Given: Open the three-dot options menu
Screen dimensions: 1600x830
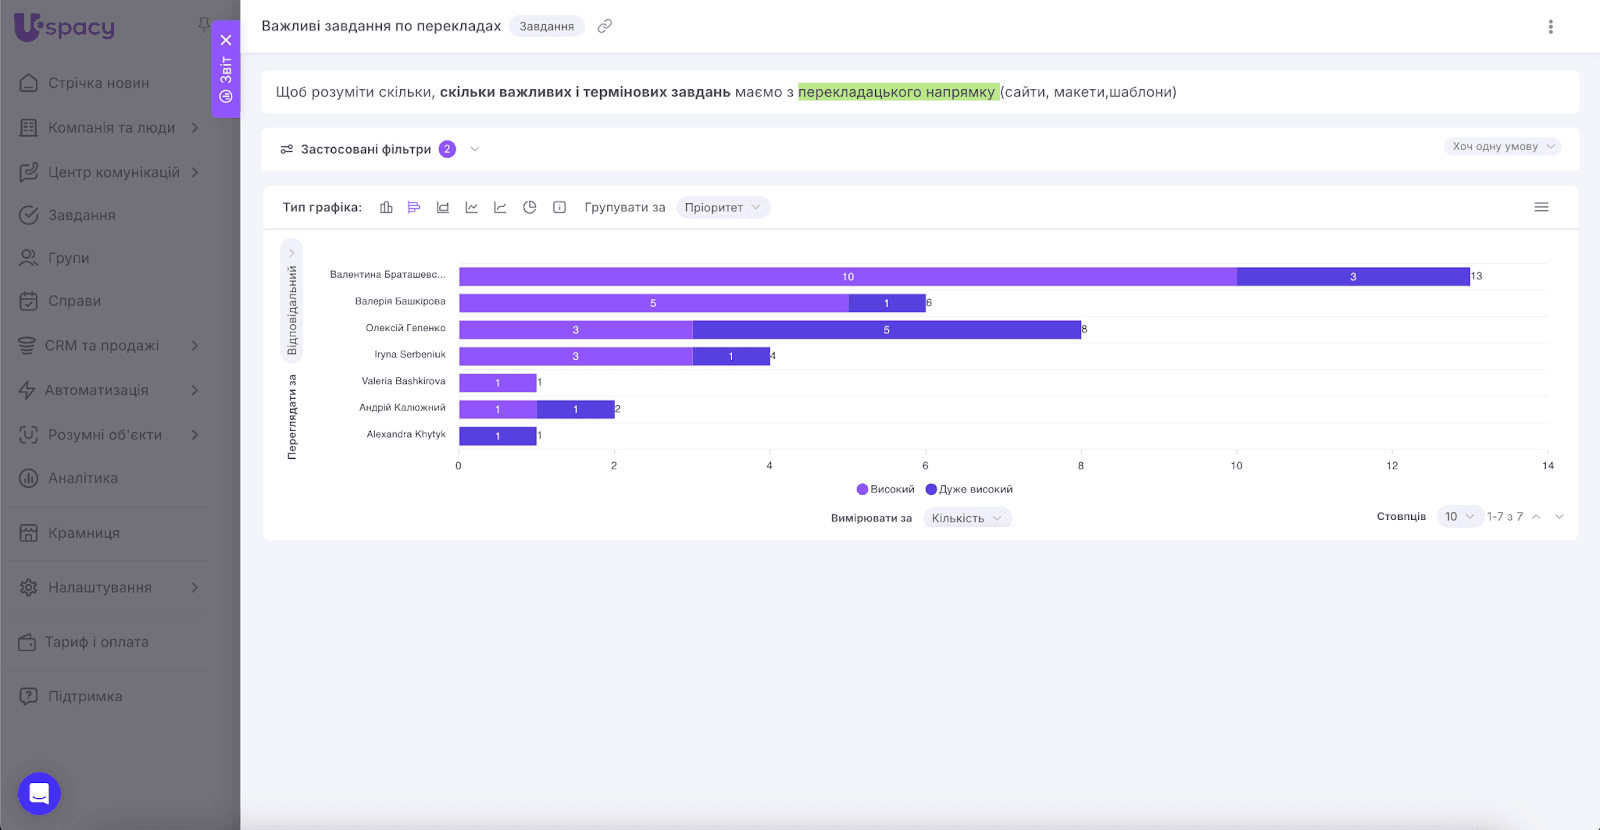Looking at the screenshot, I should 1550,27.
